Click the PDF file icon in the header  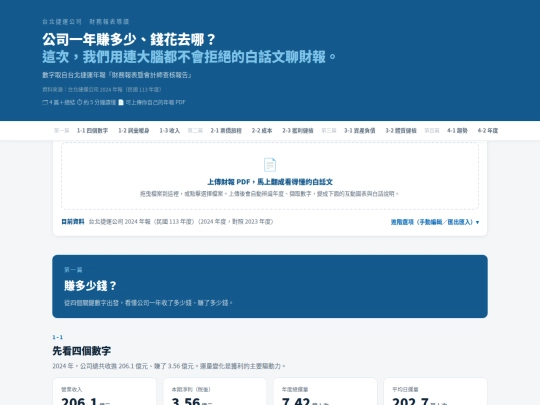coord(121,102)
